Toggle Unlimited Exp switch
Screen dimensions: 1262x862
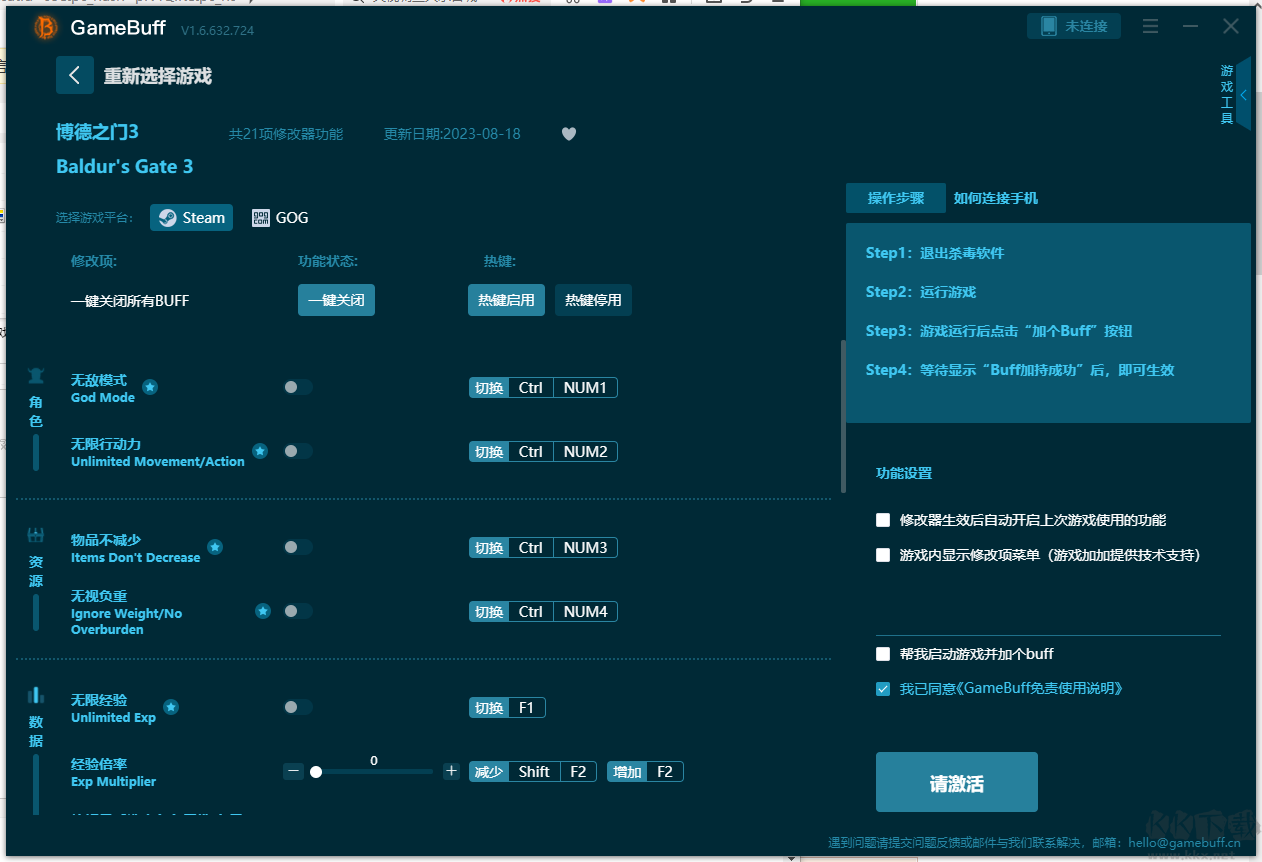[298, 707]
